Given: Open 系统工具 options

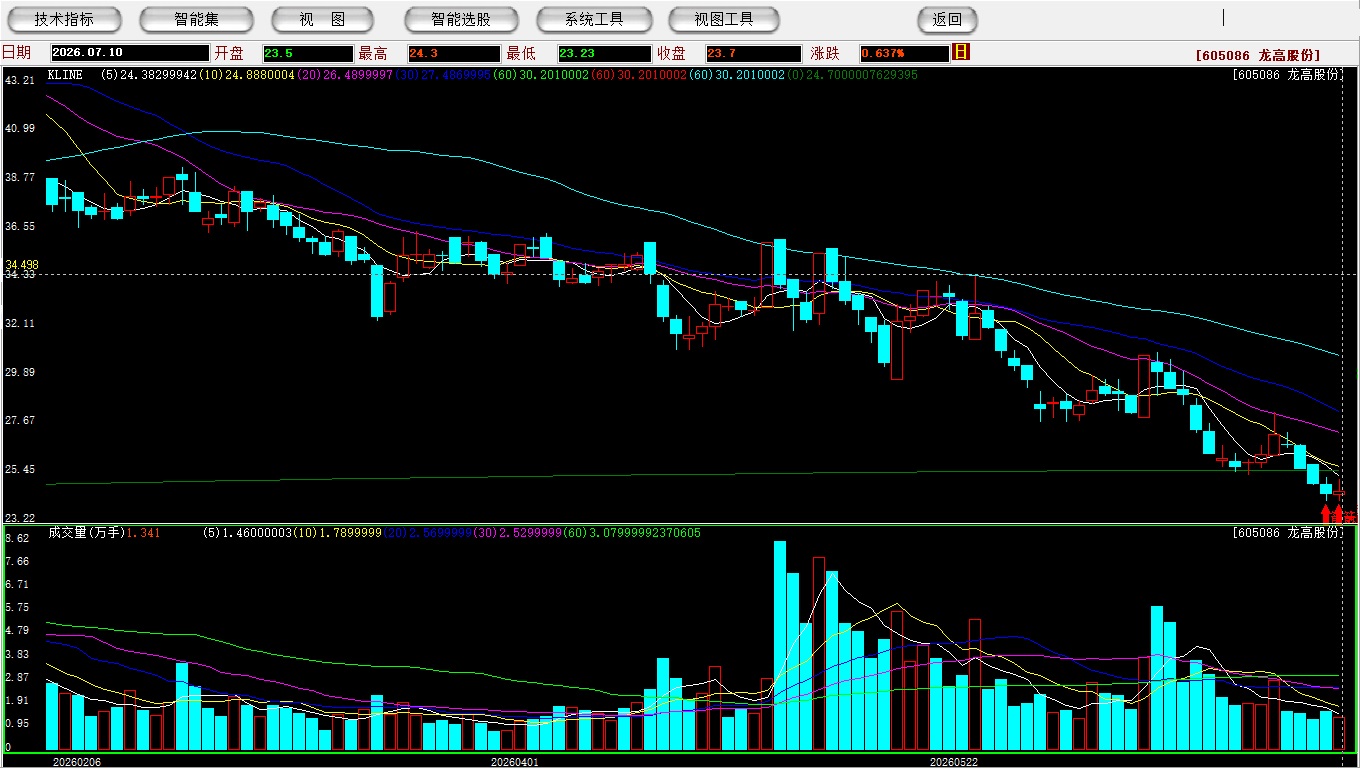Looking at the screenshot, I should pos(594,19).
